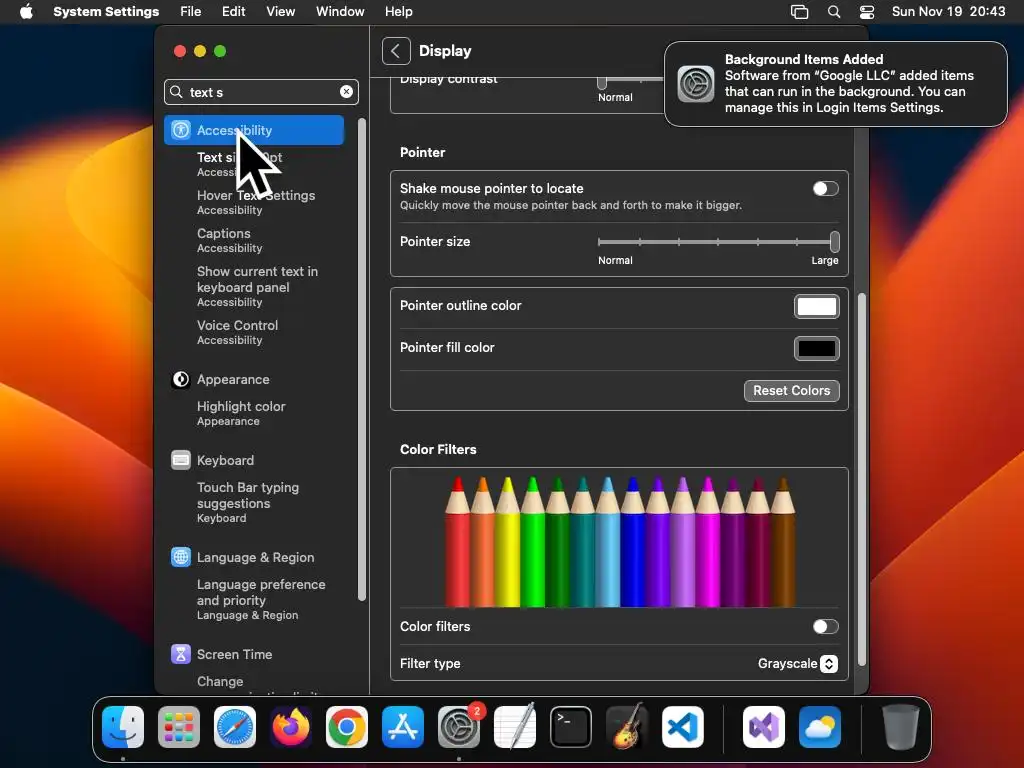Launch Safari from the dock
The width and height of the screenshot is (1024, 768).
(x=235, y=726)
